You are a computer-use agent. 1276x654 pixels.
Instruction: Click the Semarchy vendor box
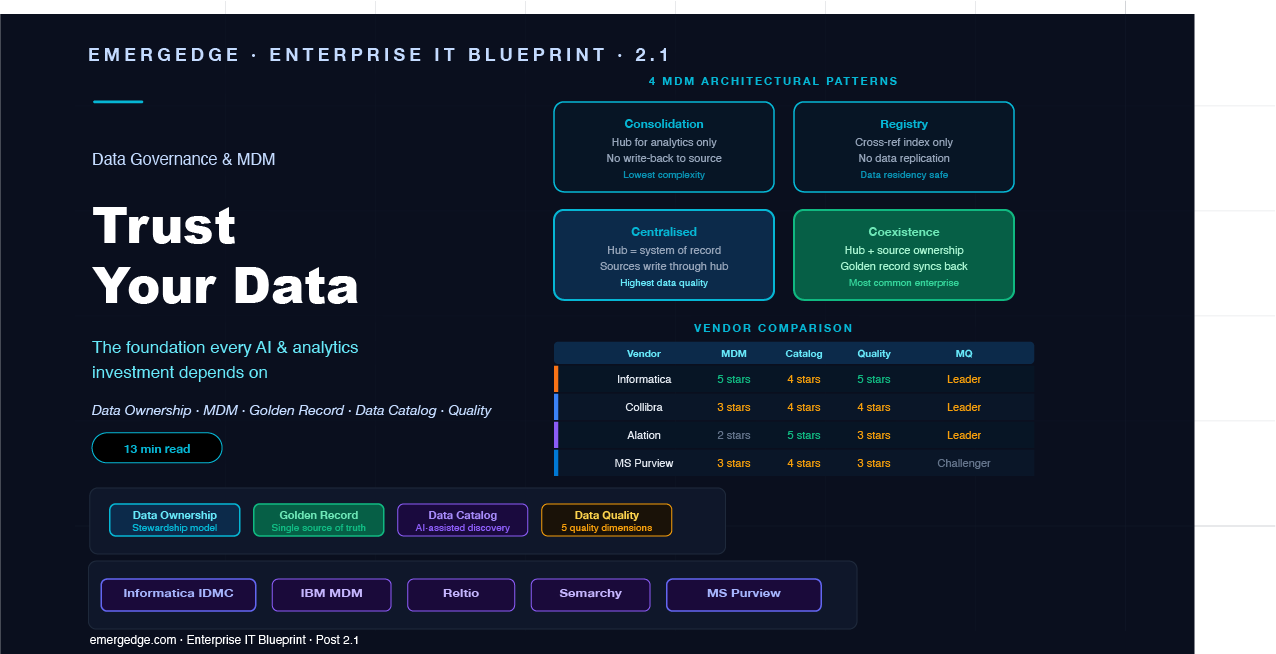pos(591,595)
